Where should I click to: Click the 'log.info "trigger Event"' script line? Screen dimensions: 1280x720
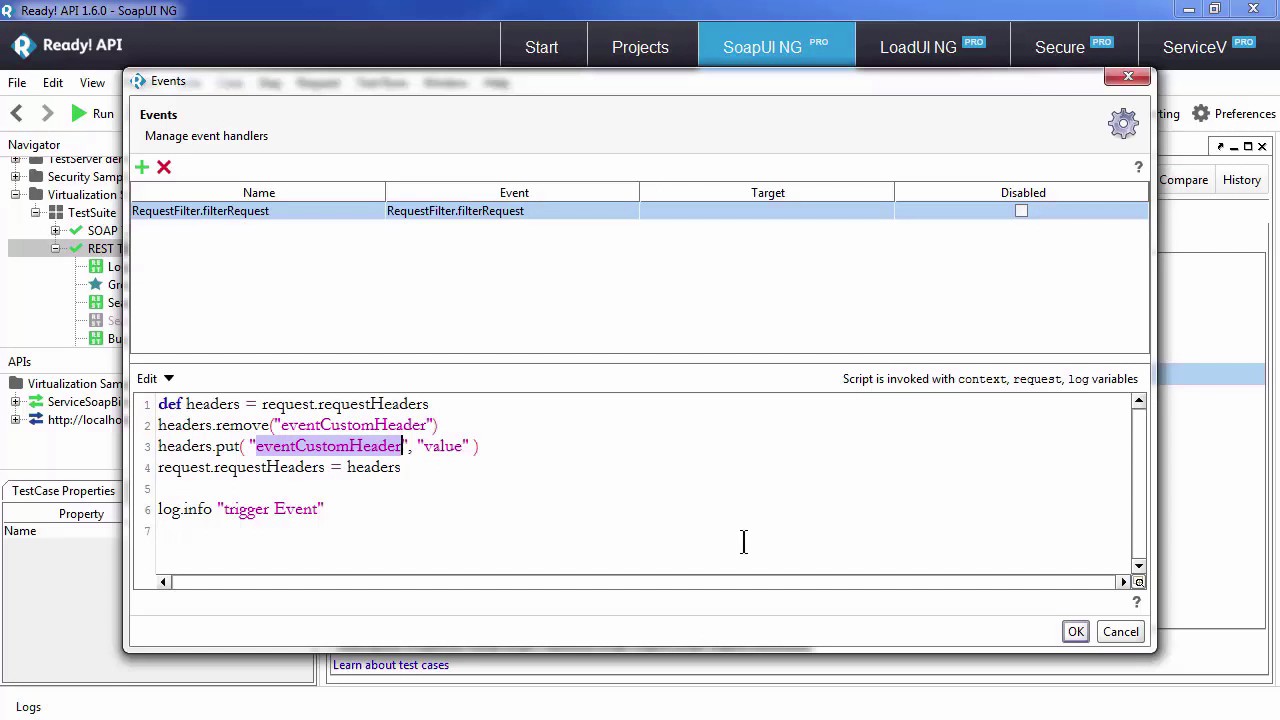click(x=241, y=509)
